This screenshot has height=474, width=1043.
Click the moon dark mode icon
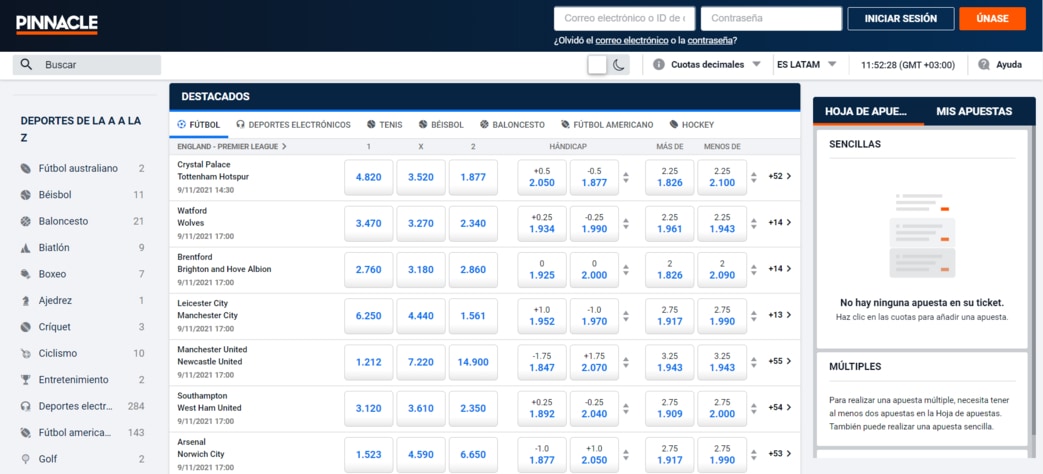[x=619, y=65]
